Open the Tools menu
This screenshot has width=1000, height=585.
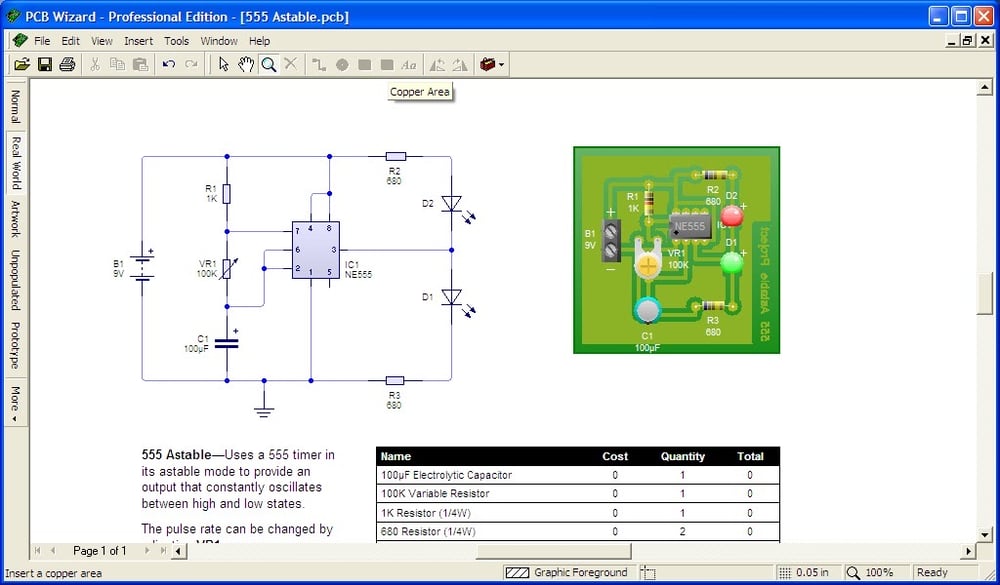click(176, 41)
